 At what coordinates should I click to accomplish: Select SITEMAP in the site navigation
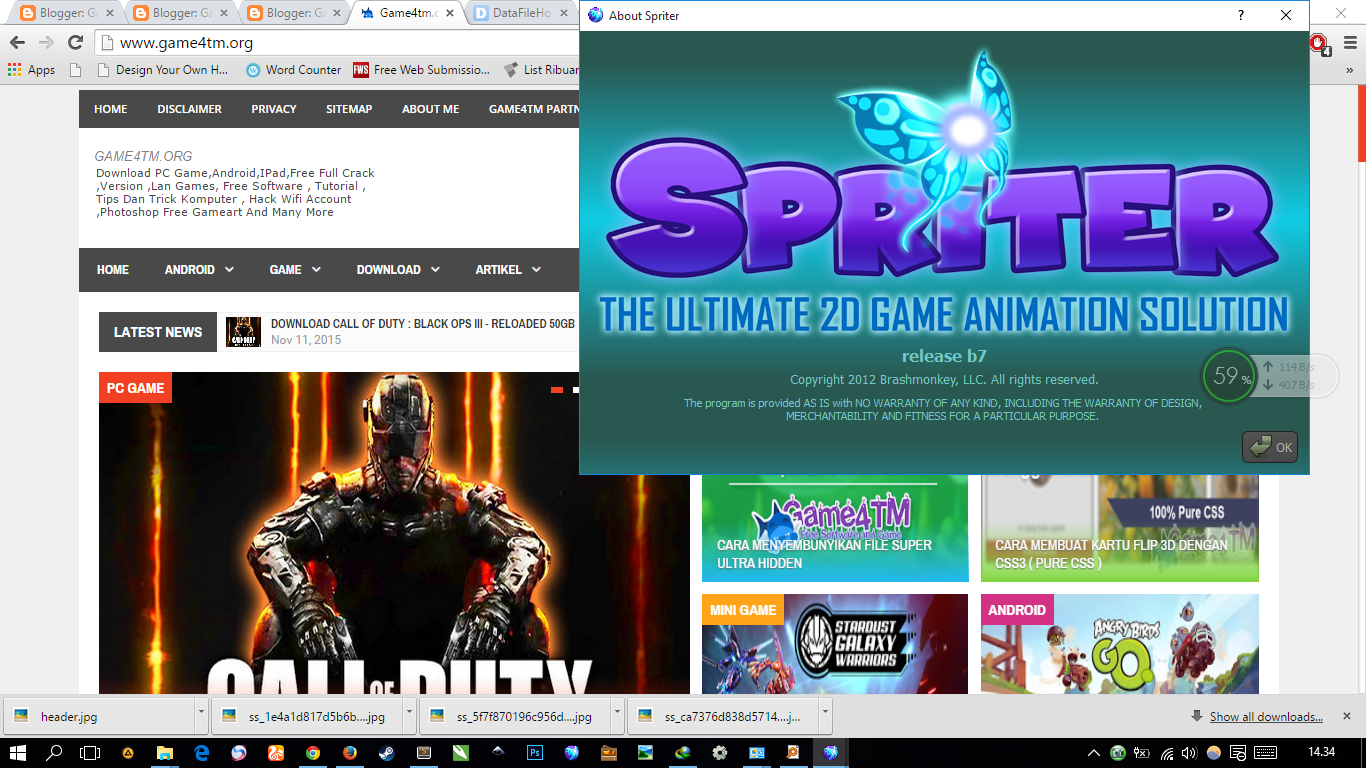348,109
